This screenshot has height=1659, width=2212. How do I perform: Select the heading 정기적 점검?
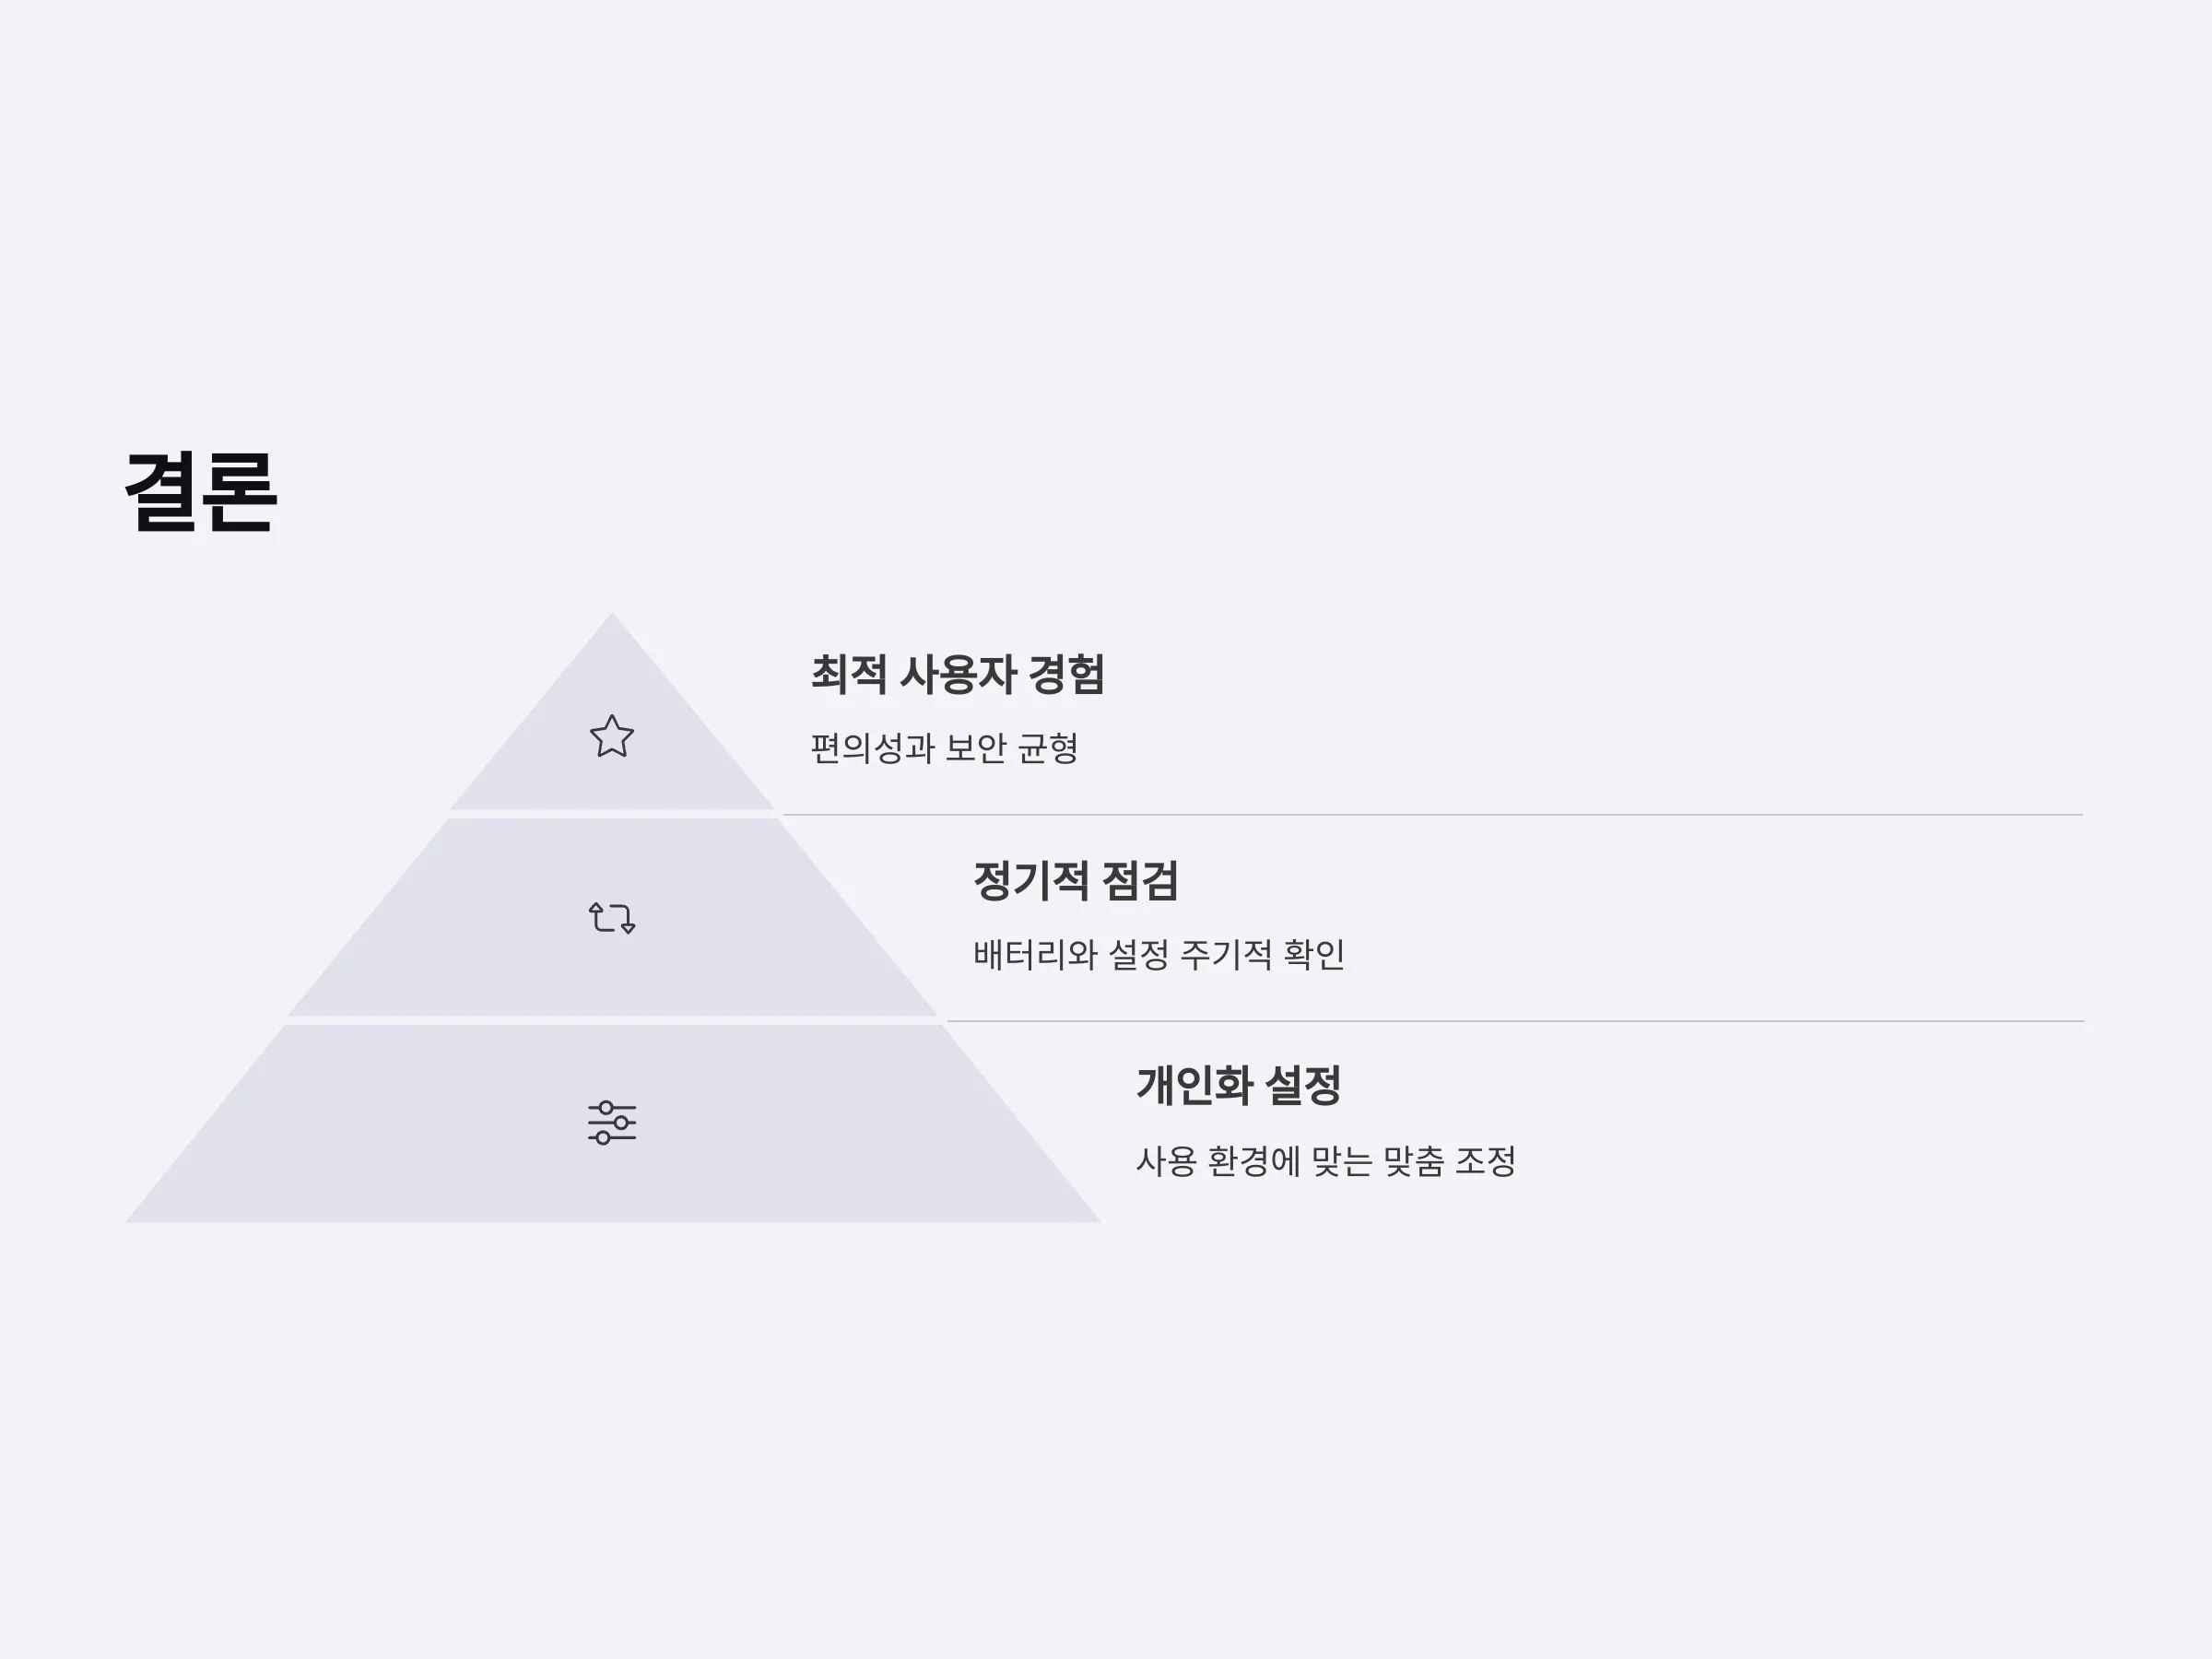click(x=1075, y=880)
